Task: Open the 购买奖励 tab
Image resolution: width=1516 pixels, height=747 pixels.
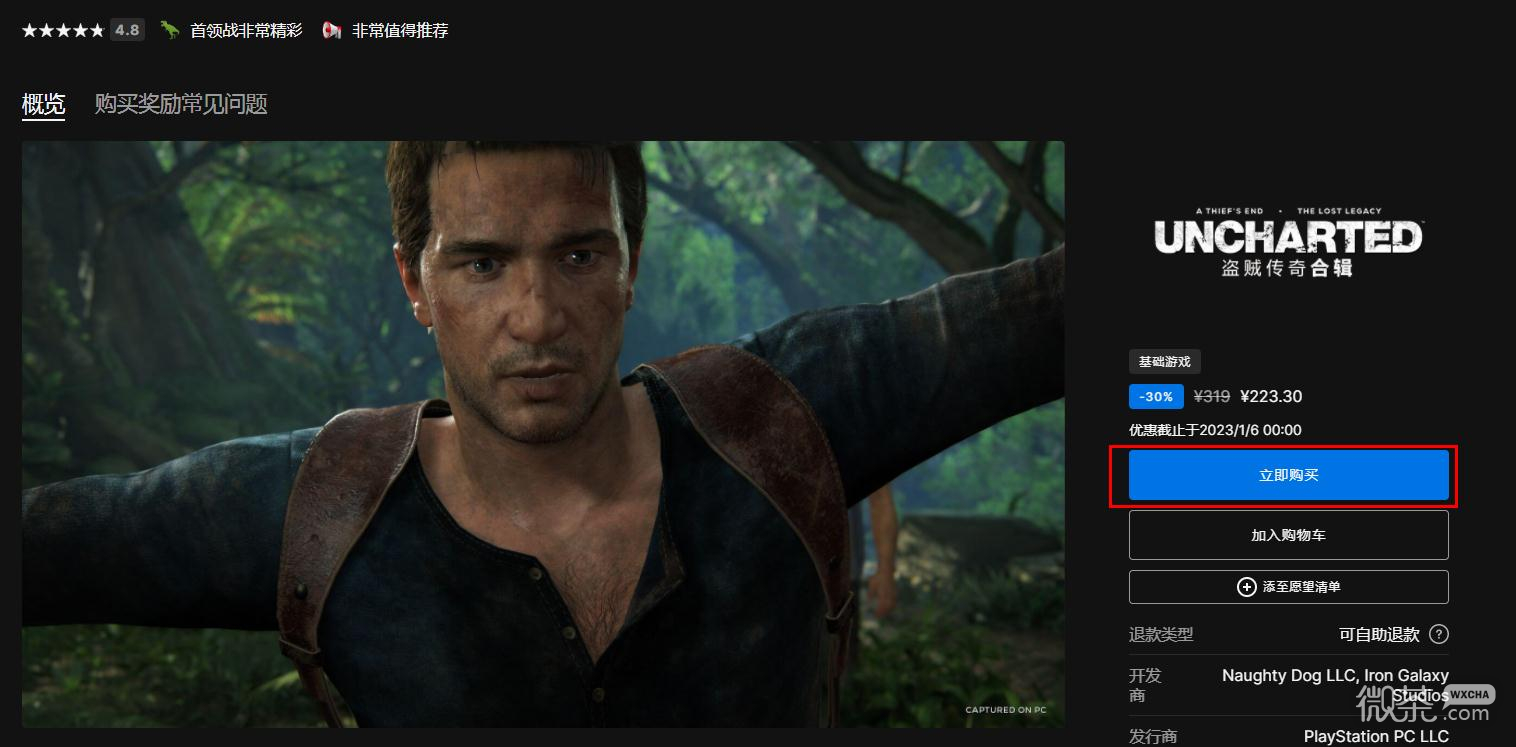Action: coord(138,104)
